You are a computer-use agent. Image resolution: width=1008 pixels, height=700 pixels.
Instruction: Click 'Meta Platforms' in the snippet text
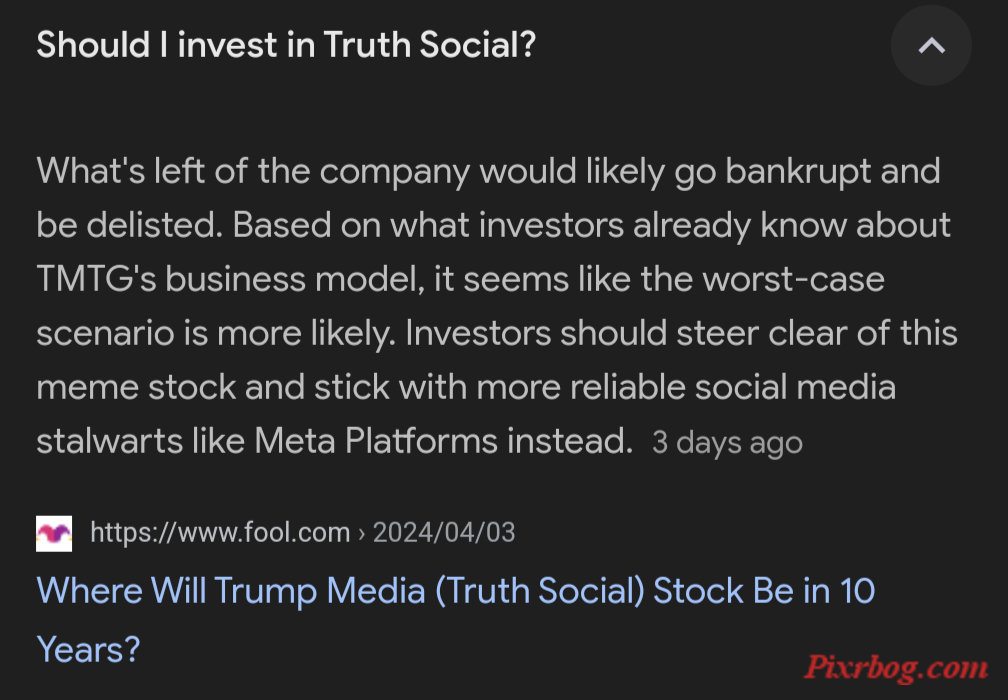click(376, 441)
